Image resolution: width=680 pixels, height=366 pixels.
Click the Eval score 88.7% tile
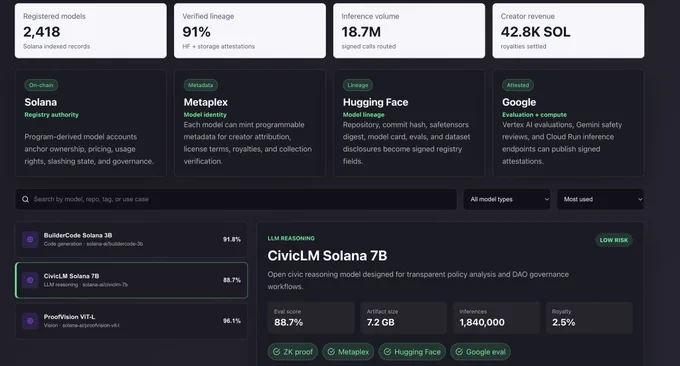[x=311, y=318]
